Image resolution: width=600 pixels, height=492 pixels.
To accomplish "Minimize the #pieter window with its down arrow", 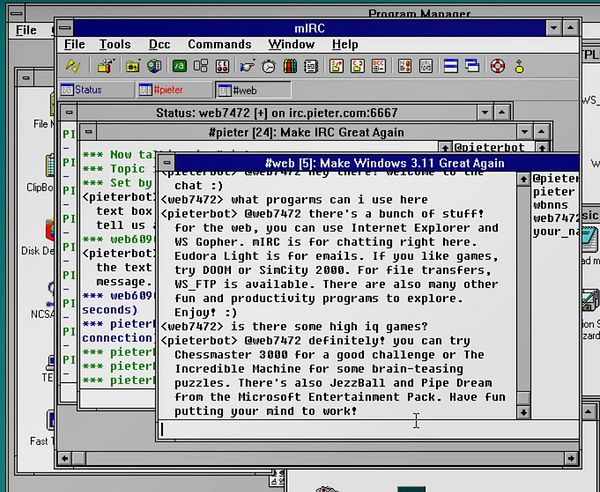I will tap(525, 132).
